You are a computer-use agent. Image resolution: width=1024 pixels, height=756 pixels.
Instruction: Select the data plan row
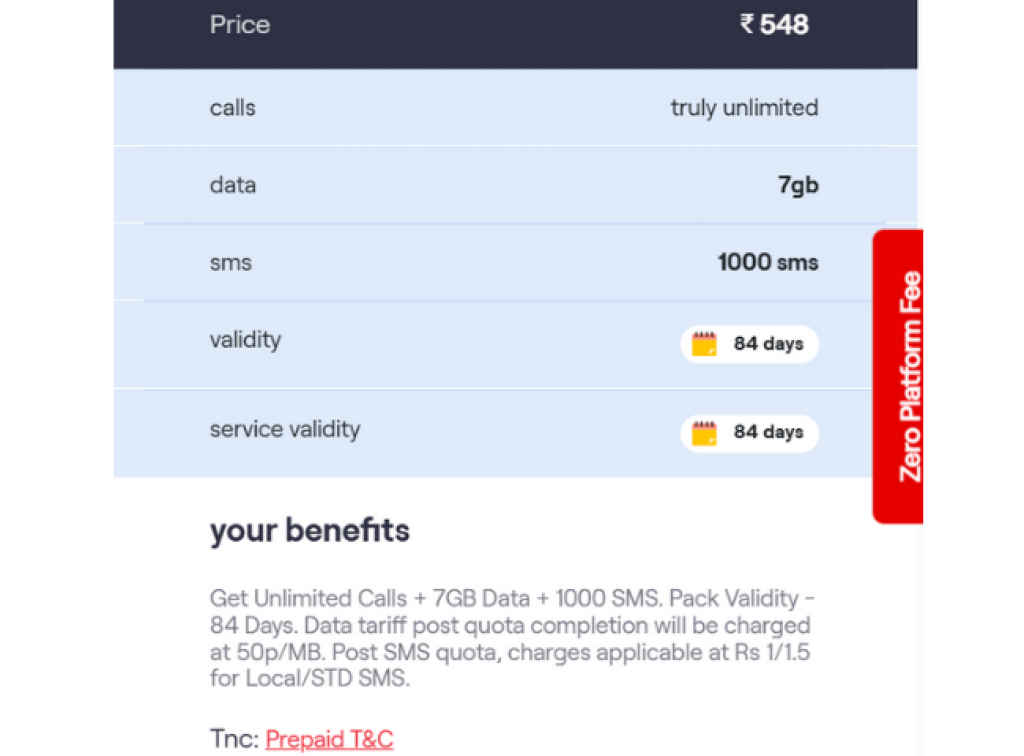[500, 184]
